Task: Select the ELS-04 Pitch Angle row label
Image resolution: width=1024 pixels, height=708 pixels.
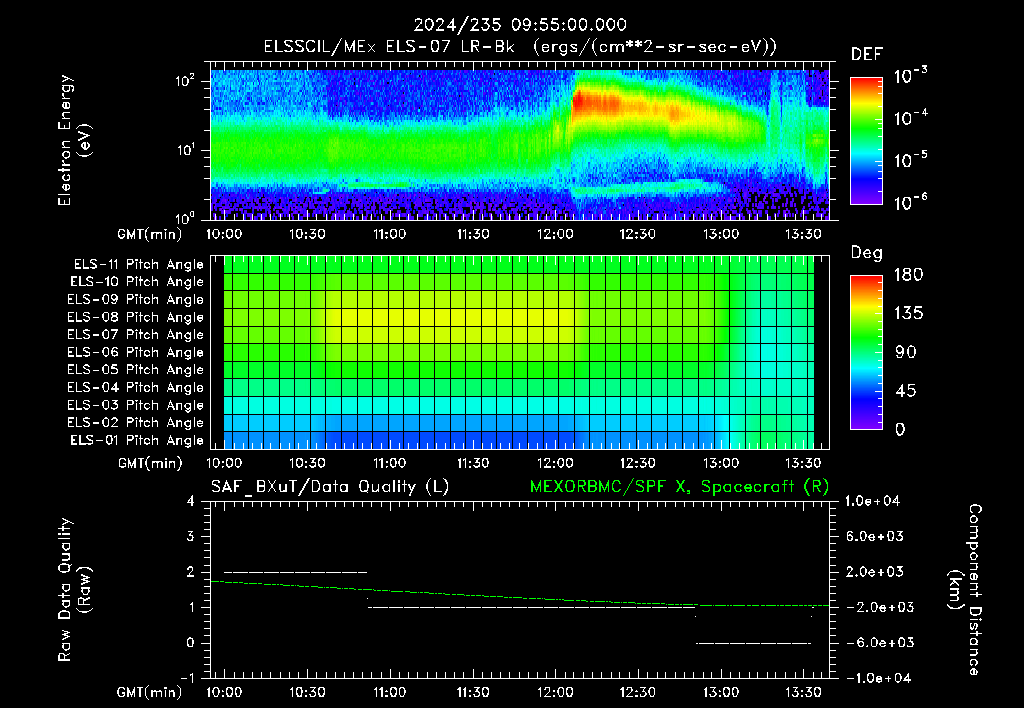Action: tap(135, 387)
